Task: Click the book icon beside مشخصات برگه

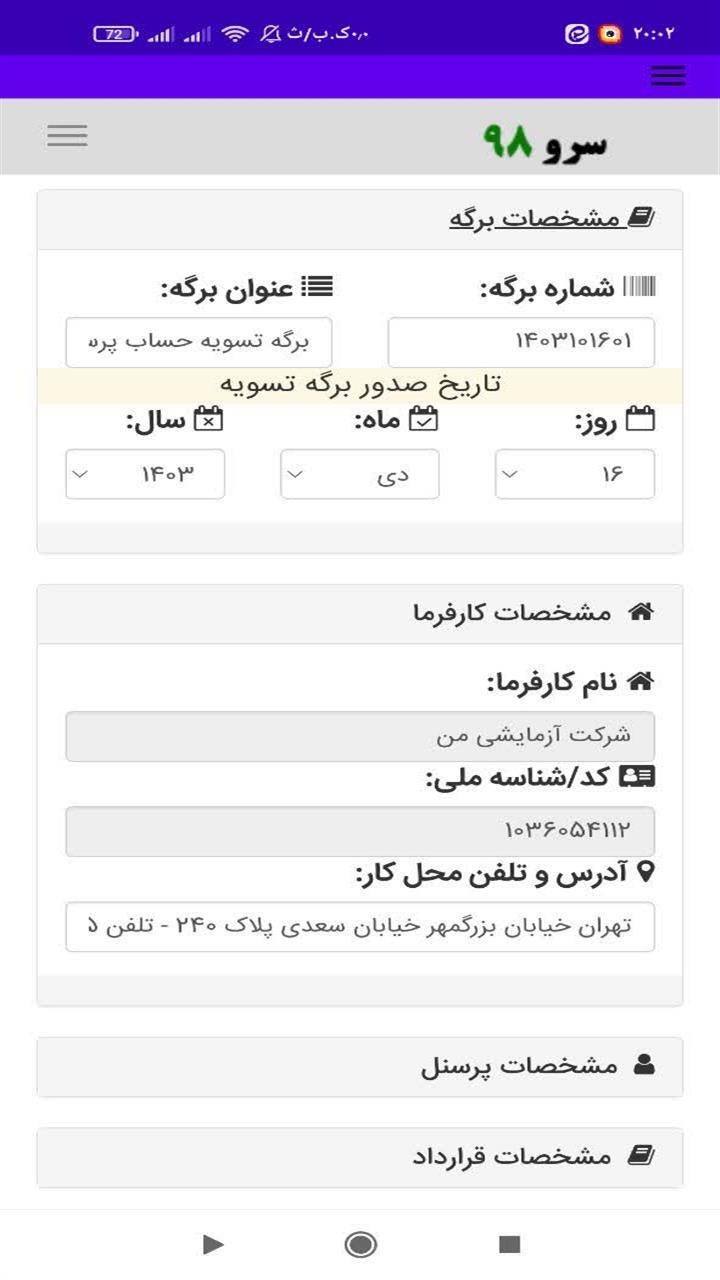Action: 640,217
